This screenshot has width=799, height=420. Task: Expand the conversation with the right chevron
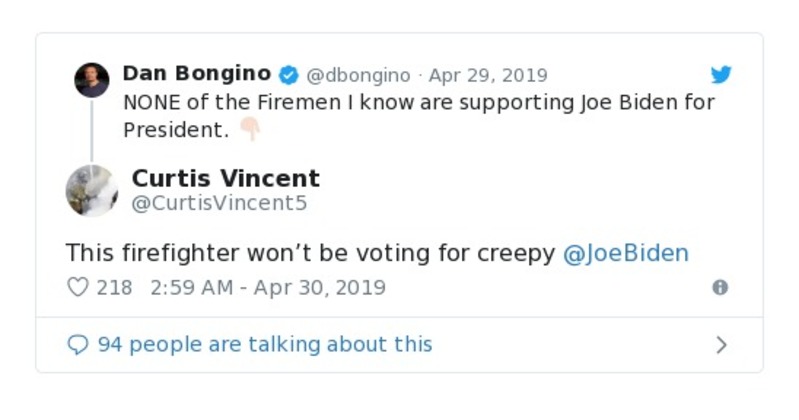[x=721, y=345]
